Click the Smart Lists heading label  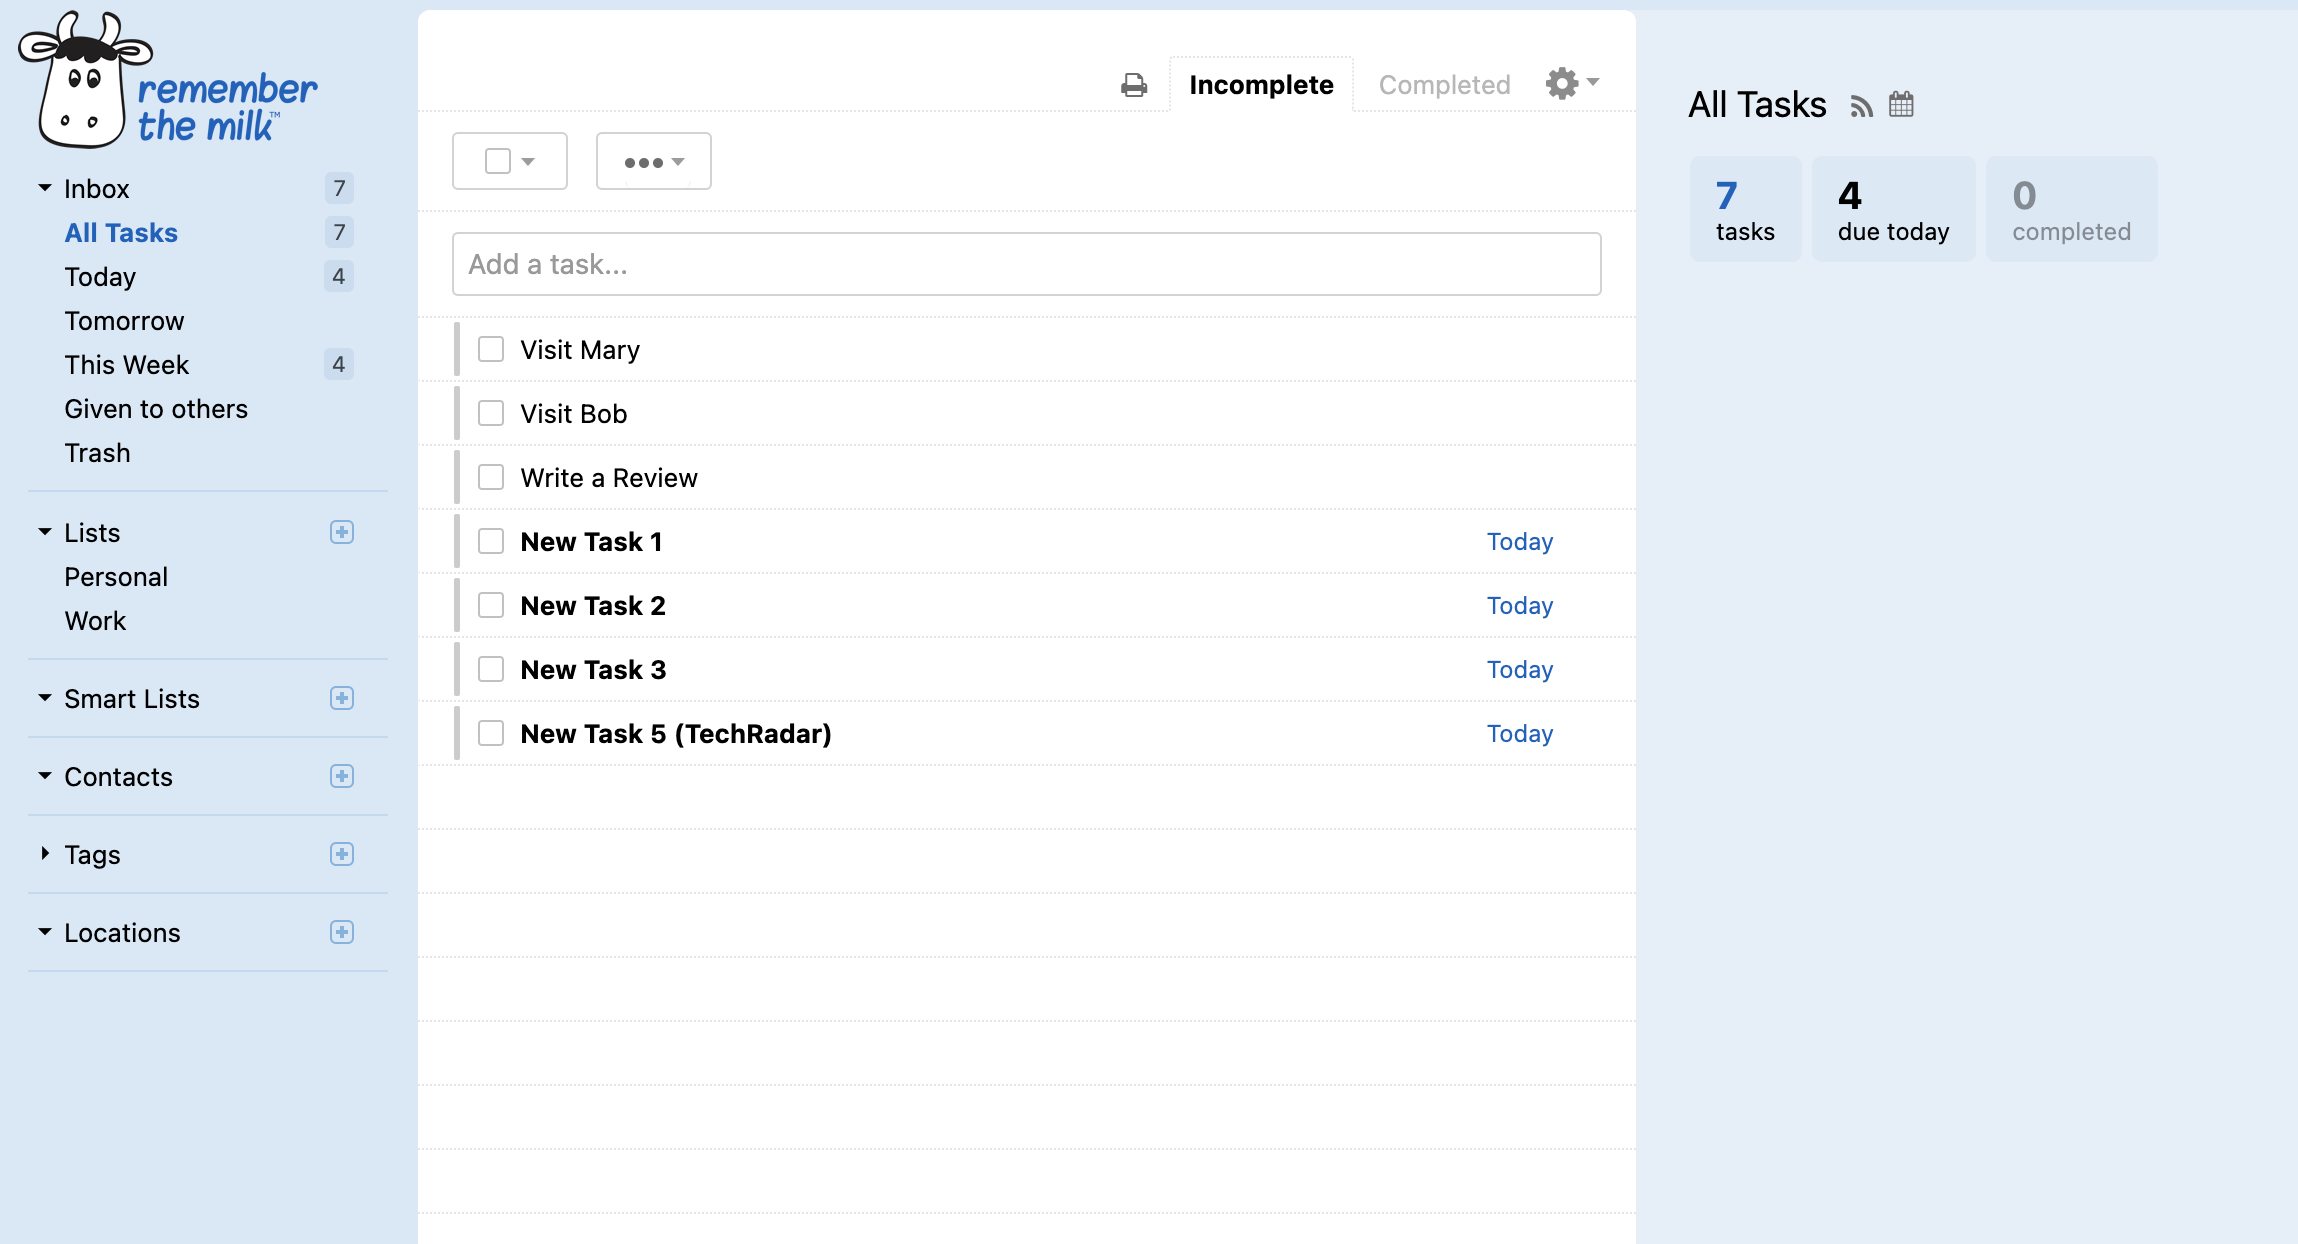(132, 699)
